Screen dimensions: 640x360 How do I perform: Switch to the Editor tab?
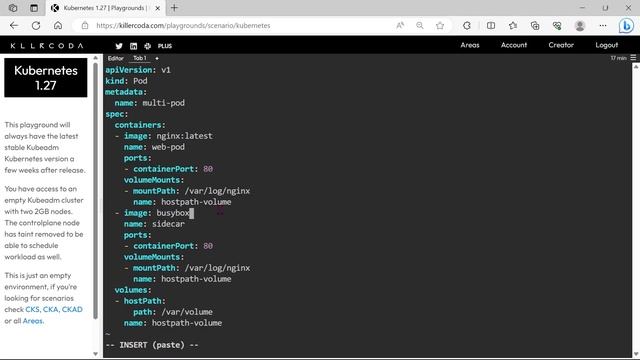(x=116, y=58)
